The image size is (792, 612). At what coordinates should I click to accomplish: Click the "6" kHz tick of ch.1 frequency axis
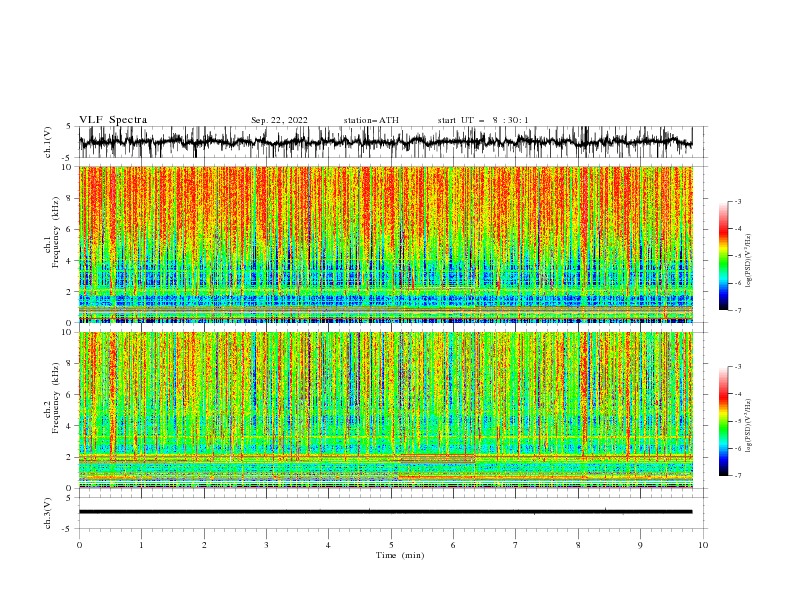point(70,230)
